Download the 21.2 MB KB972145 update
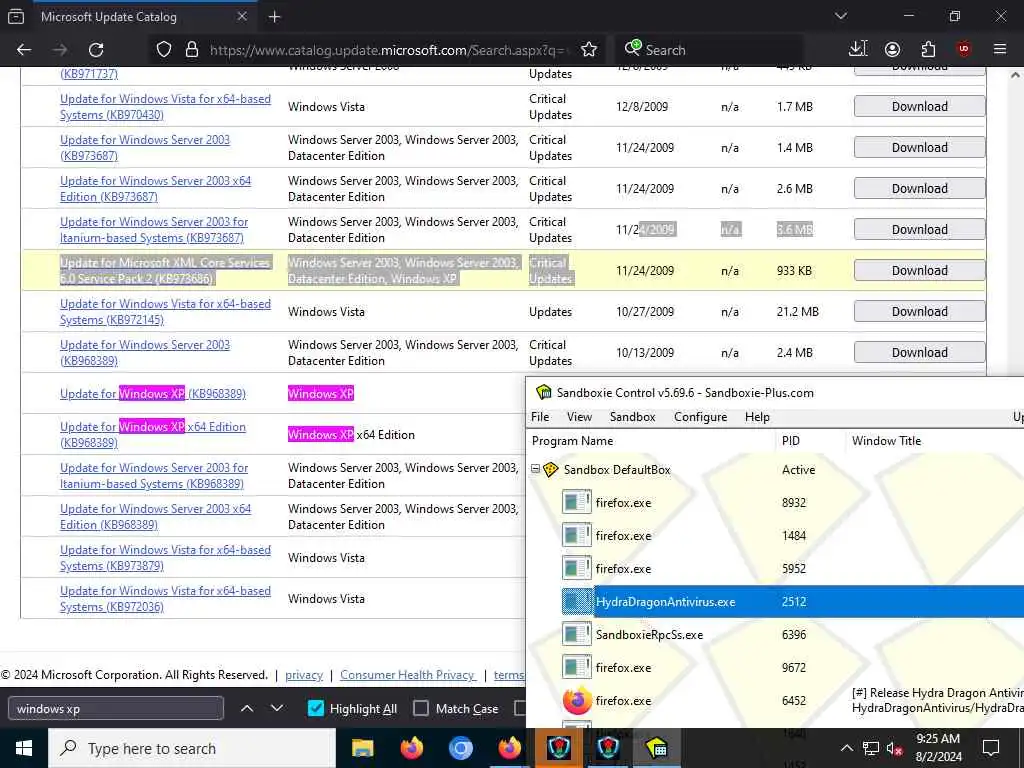The image size is (1024, 768). tap(920, 312)
